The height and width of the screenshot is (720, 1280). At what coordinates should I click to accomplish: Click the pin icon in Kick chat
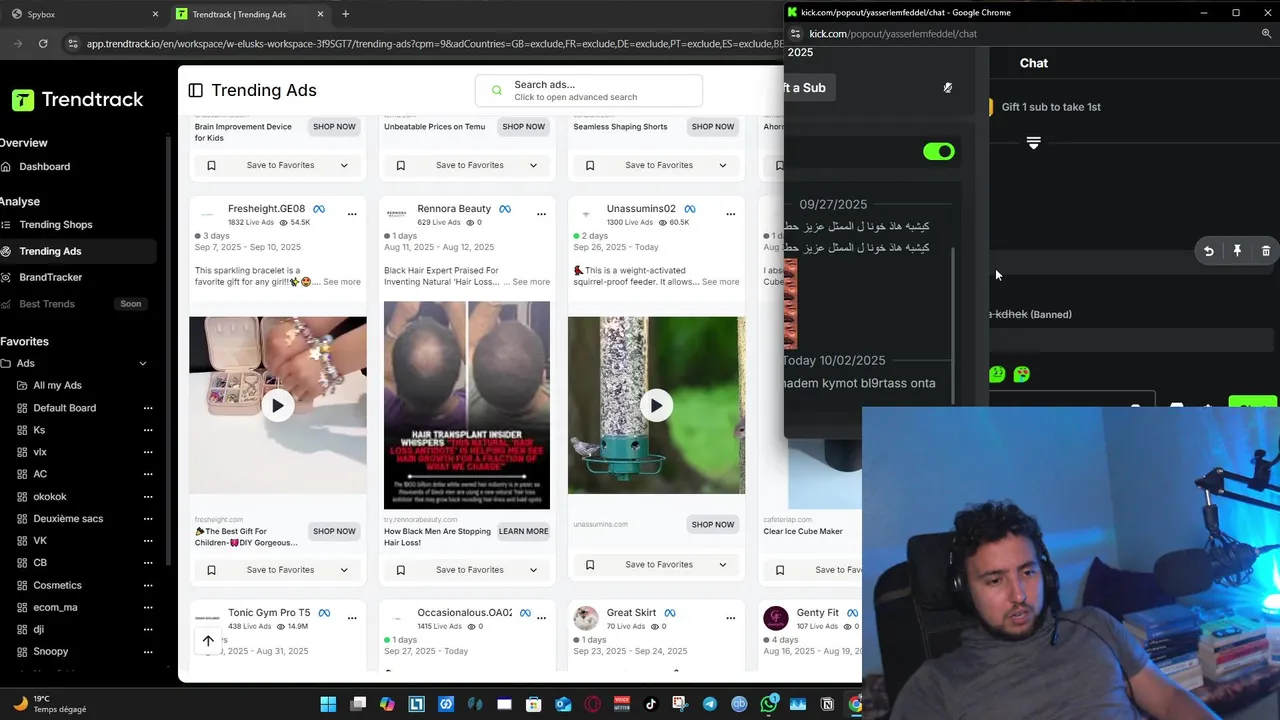click(x=1237, y=251)
